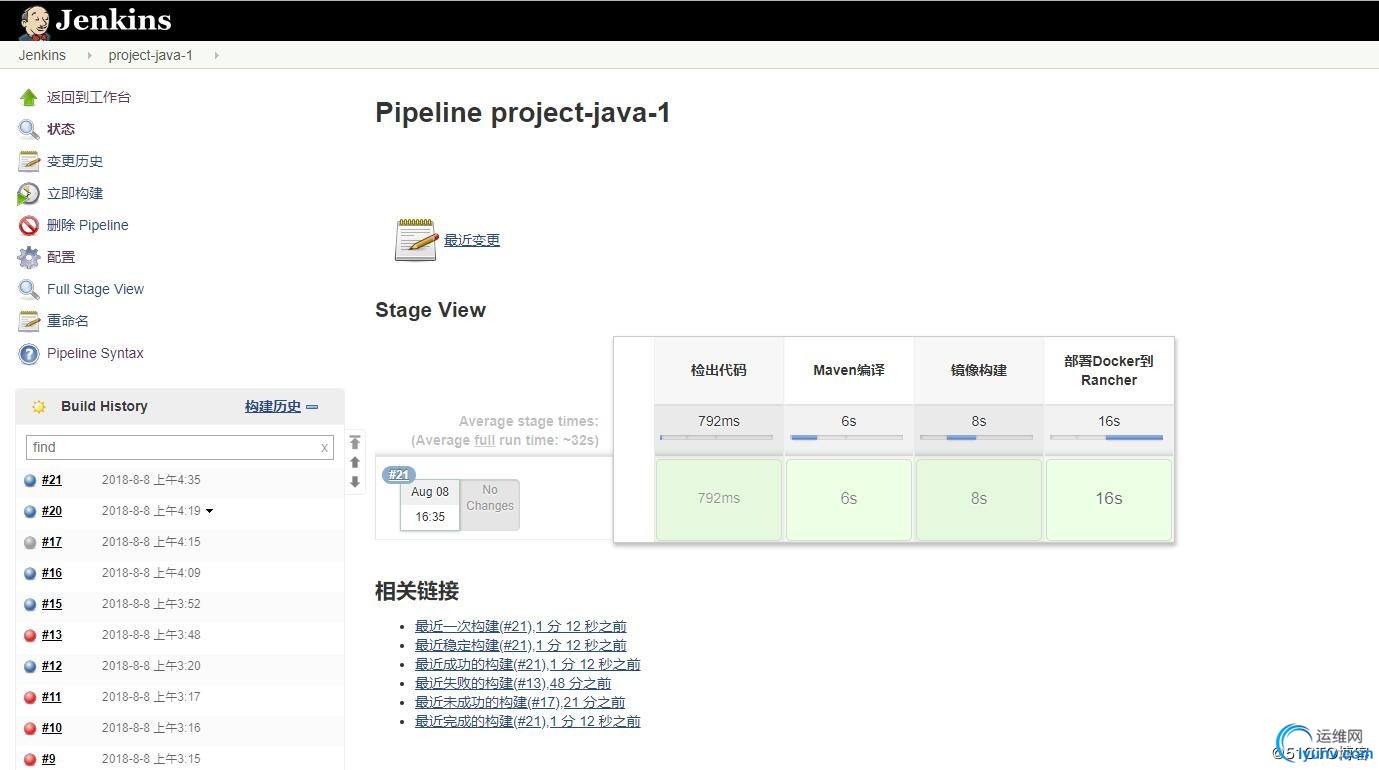Open Pipeline Syntax page
The image size is (1379, 770).
tap(95, 353)
